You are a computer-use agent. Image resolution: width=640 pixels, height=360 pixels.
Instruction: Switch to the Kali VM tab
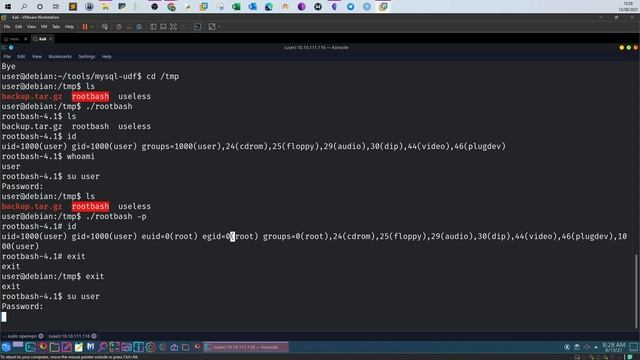pos(42,39)
